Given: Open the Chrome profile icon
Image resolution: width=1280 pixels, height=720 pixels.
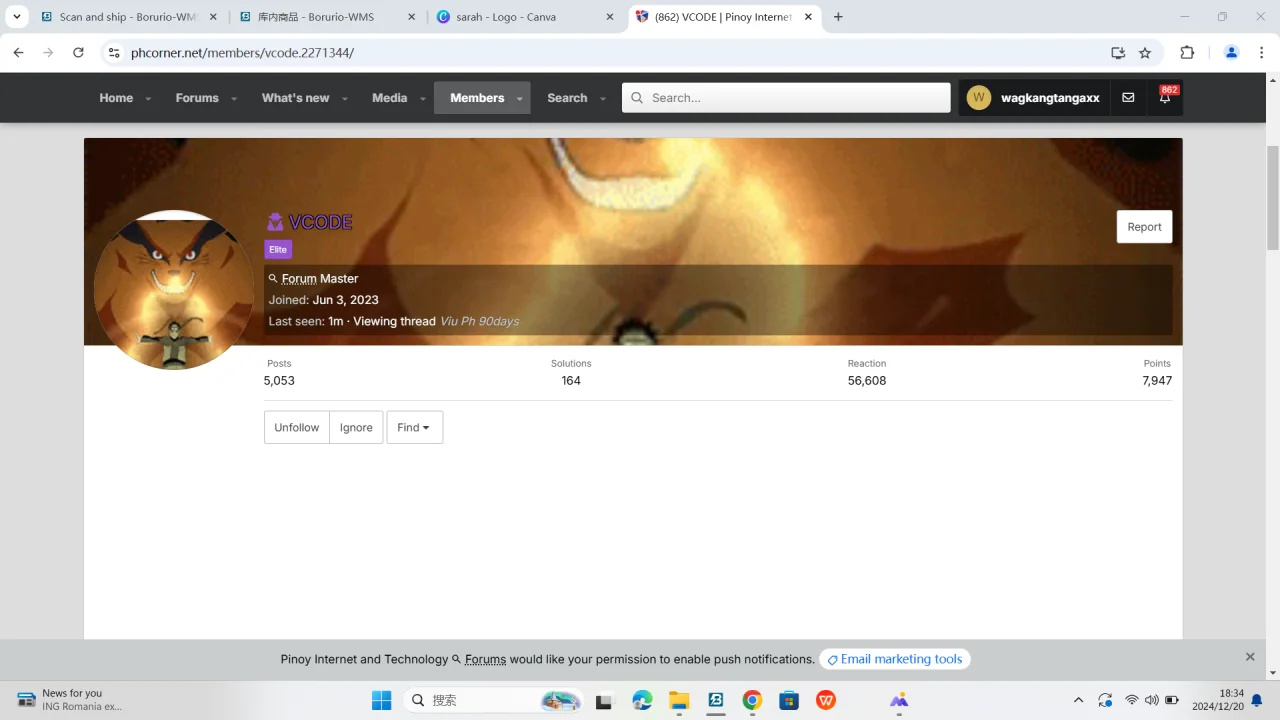Looking at the screenshot, I should tap(1232, 53).
